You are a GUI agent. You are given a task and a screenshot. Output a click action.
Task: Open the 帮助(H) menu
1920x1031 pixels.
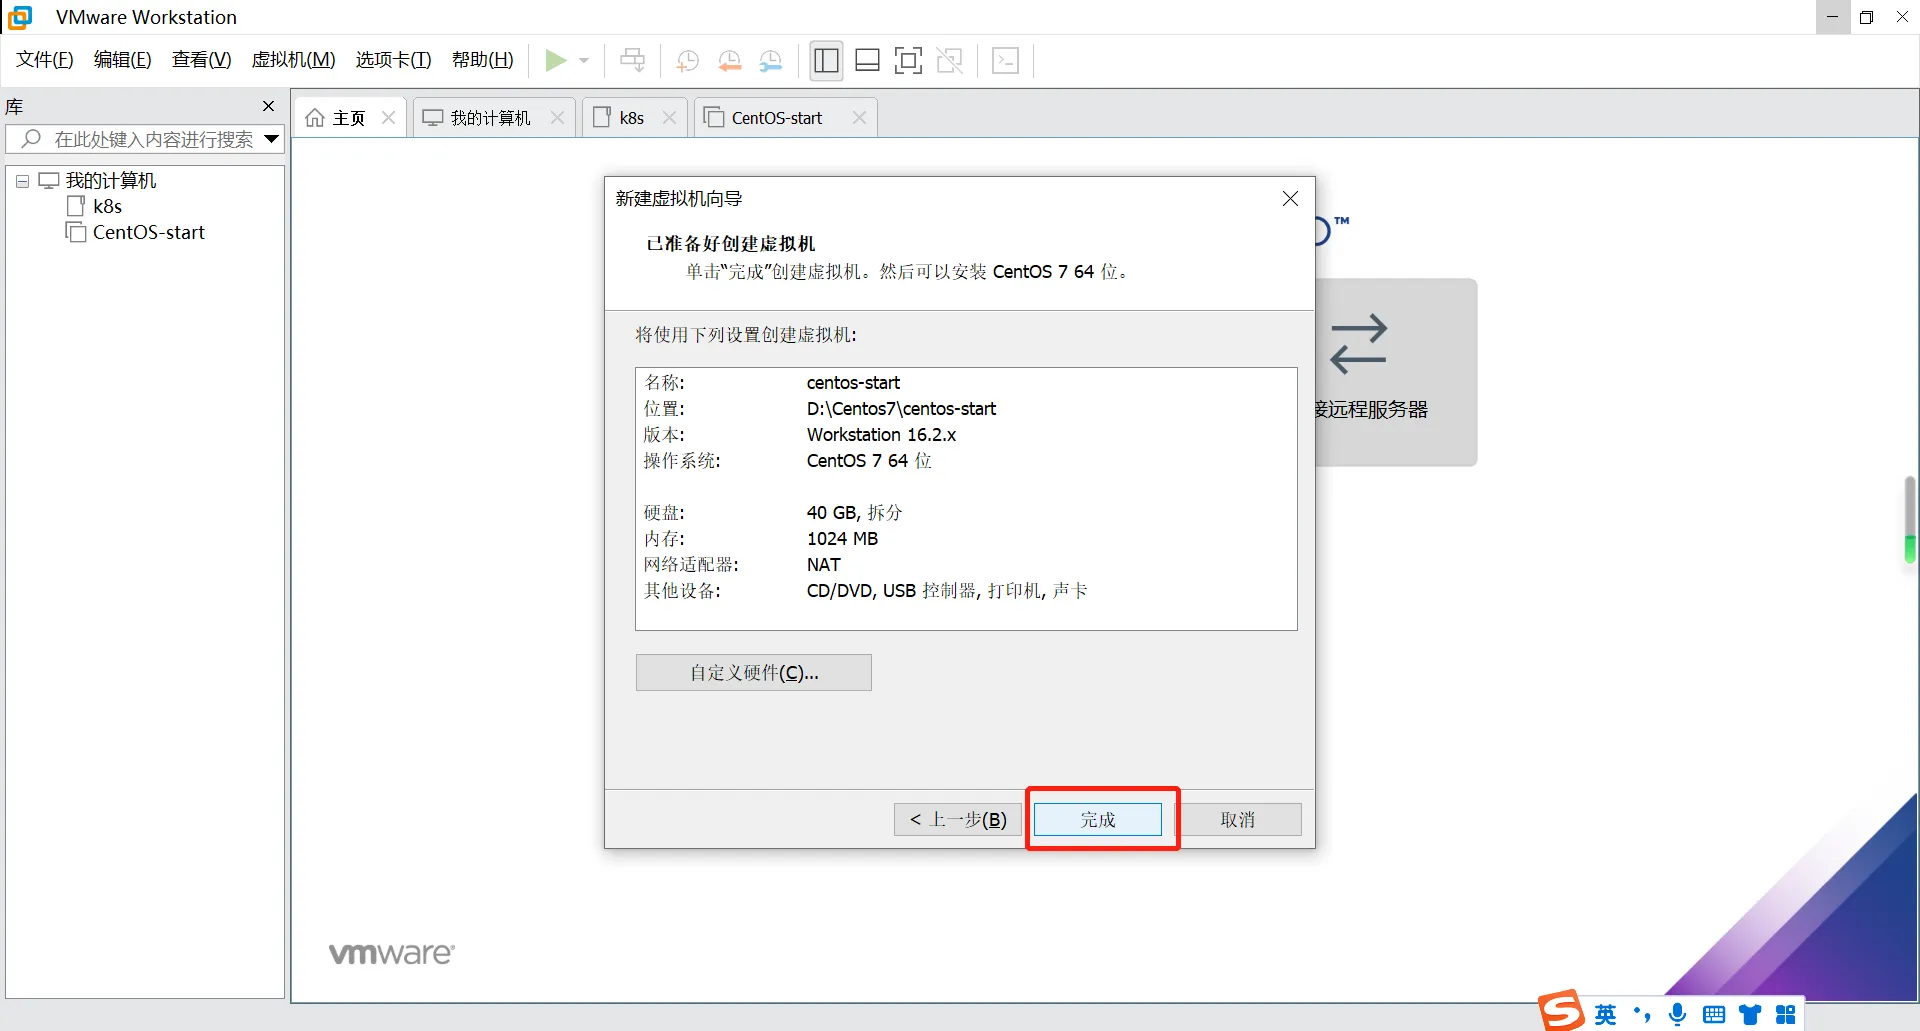482,60
